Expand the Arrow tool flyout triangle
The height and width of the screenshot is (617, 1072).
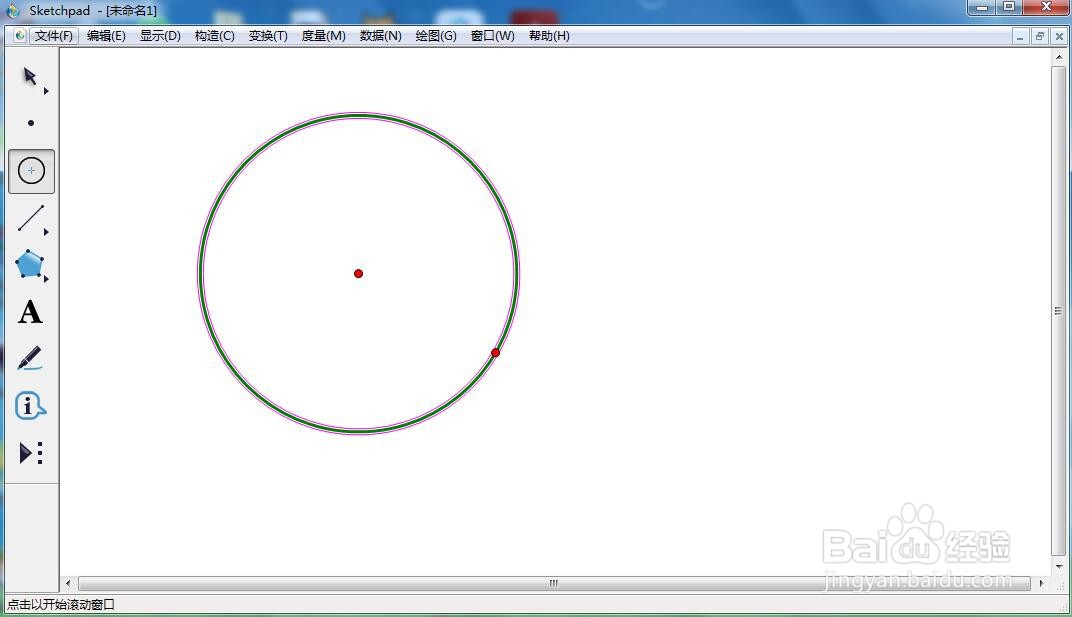46,91
